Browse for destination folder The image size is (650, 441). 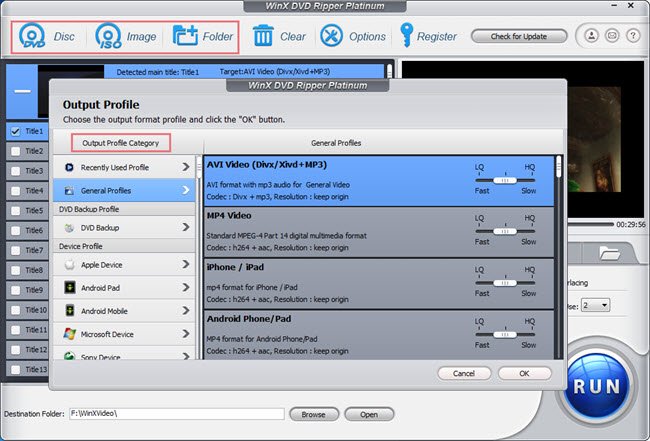point(314,414)
